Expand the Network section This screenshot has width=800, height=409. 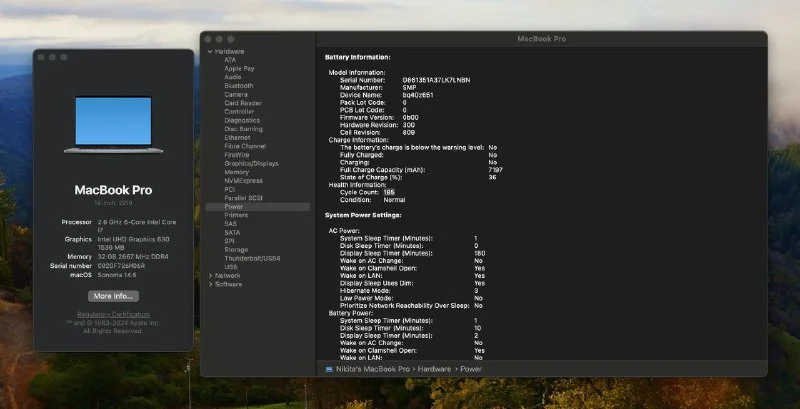click(210, 275)
